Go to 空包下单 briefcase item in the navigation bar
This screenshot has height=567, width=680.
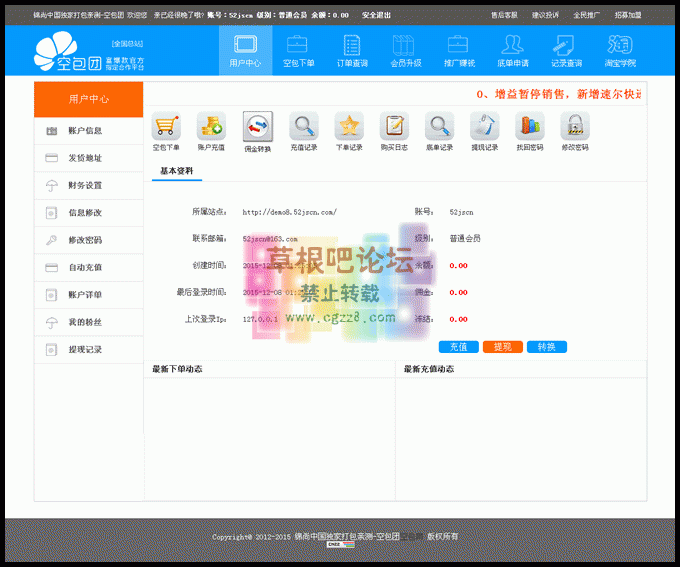299,50
